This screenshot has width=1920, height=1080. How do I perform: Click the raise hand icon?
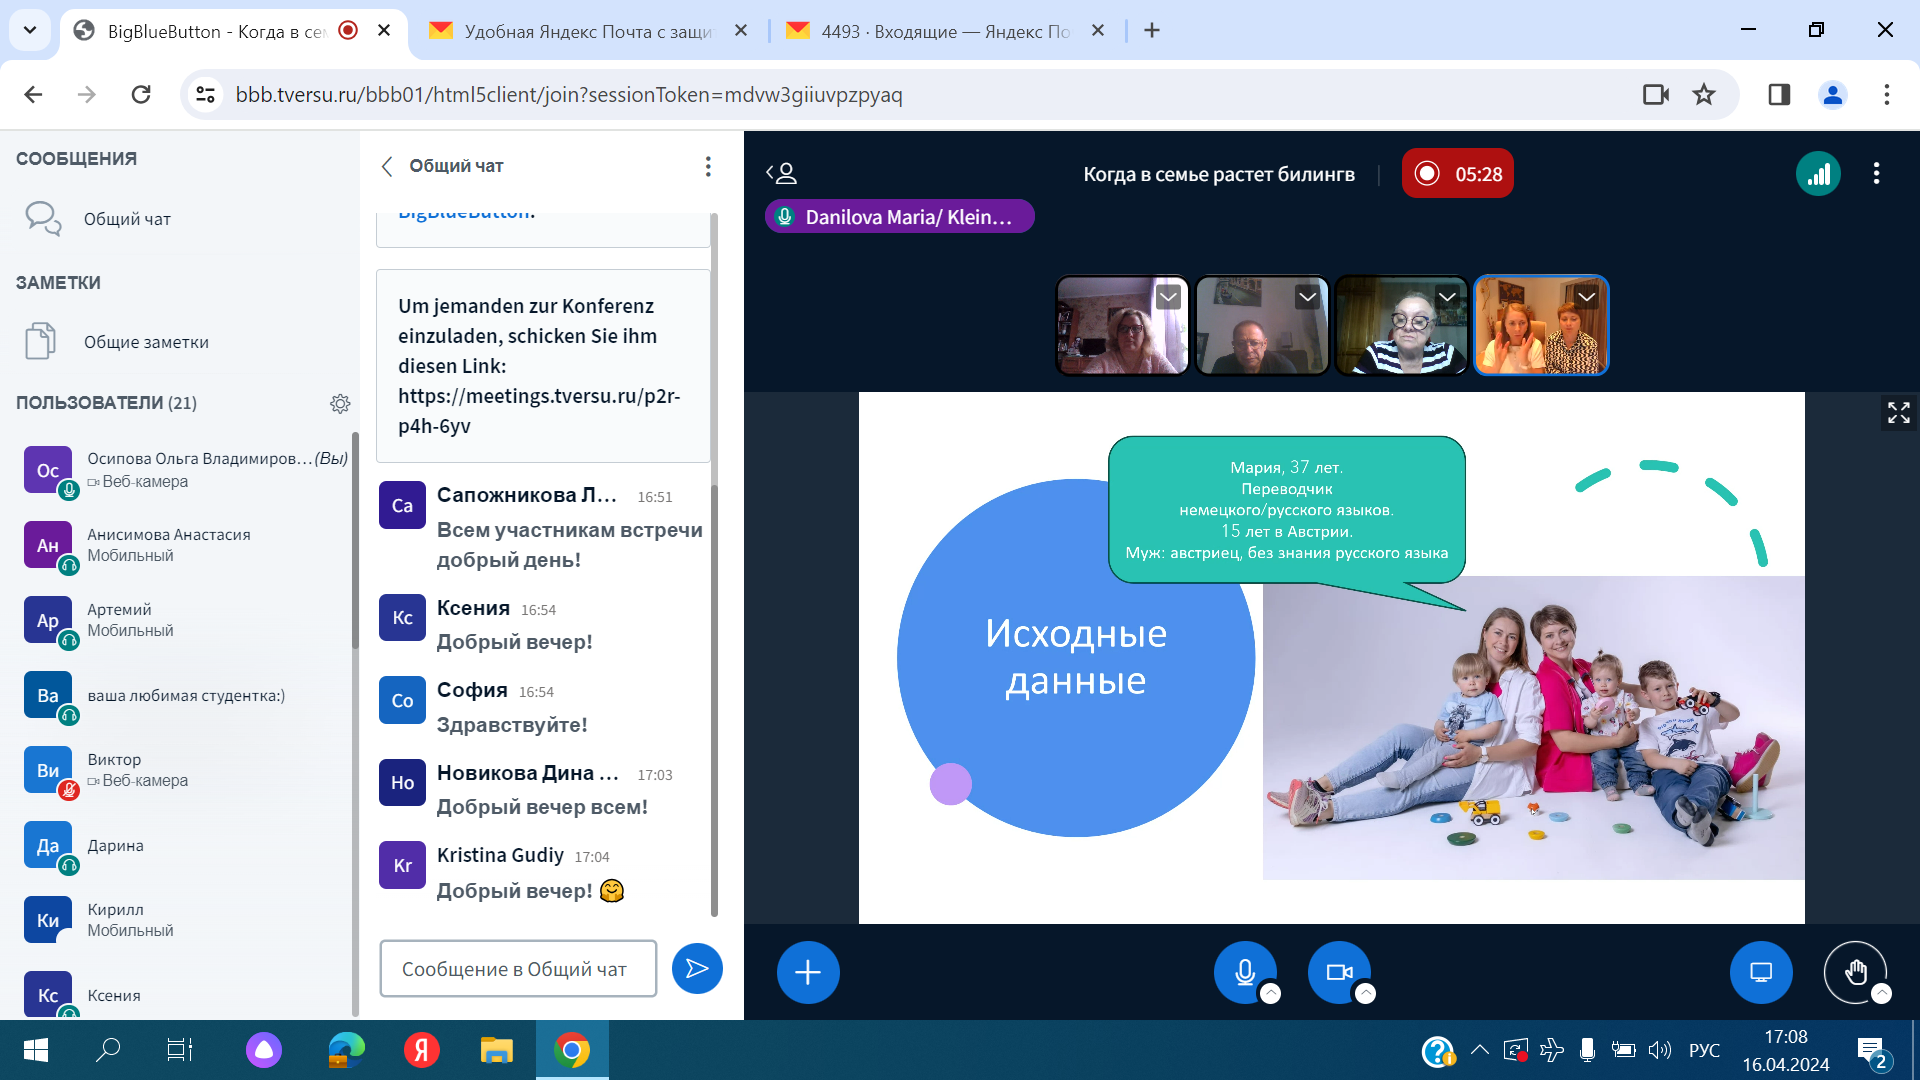point(1855,971)
